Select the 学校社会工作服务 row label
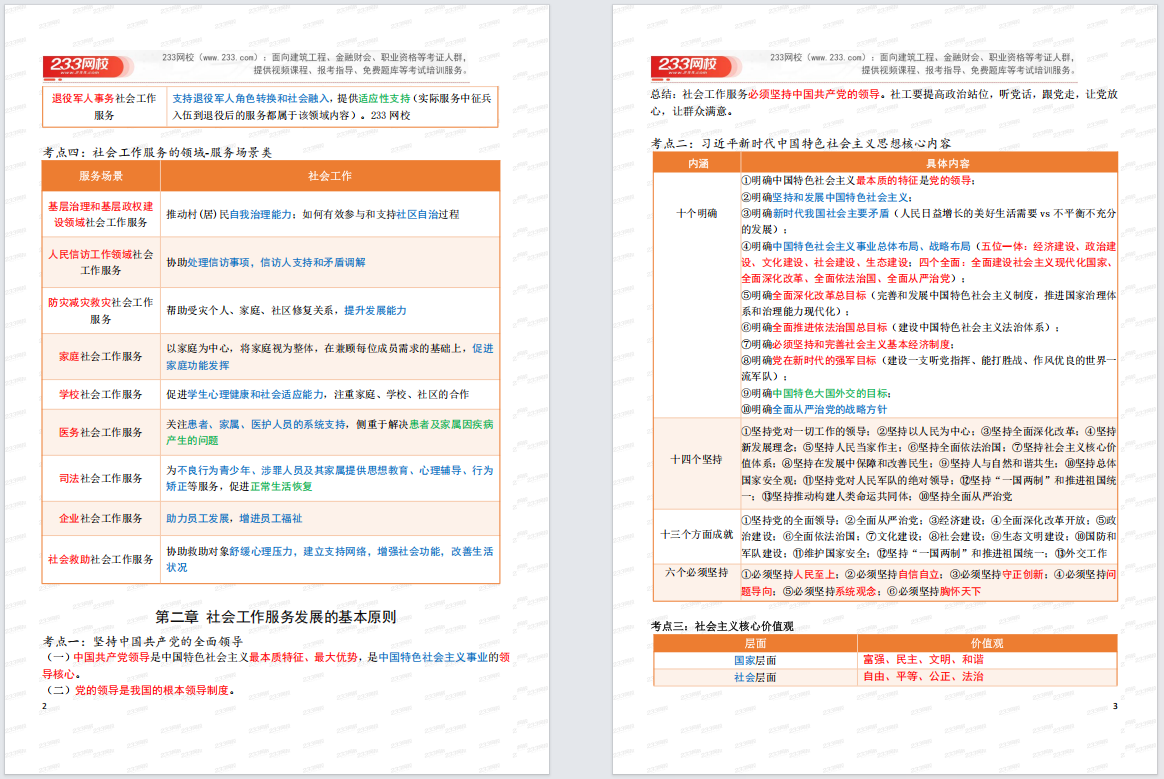 tap(101, 395)
